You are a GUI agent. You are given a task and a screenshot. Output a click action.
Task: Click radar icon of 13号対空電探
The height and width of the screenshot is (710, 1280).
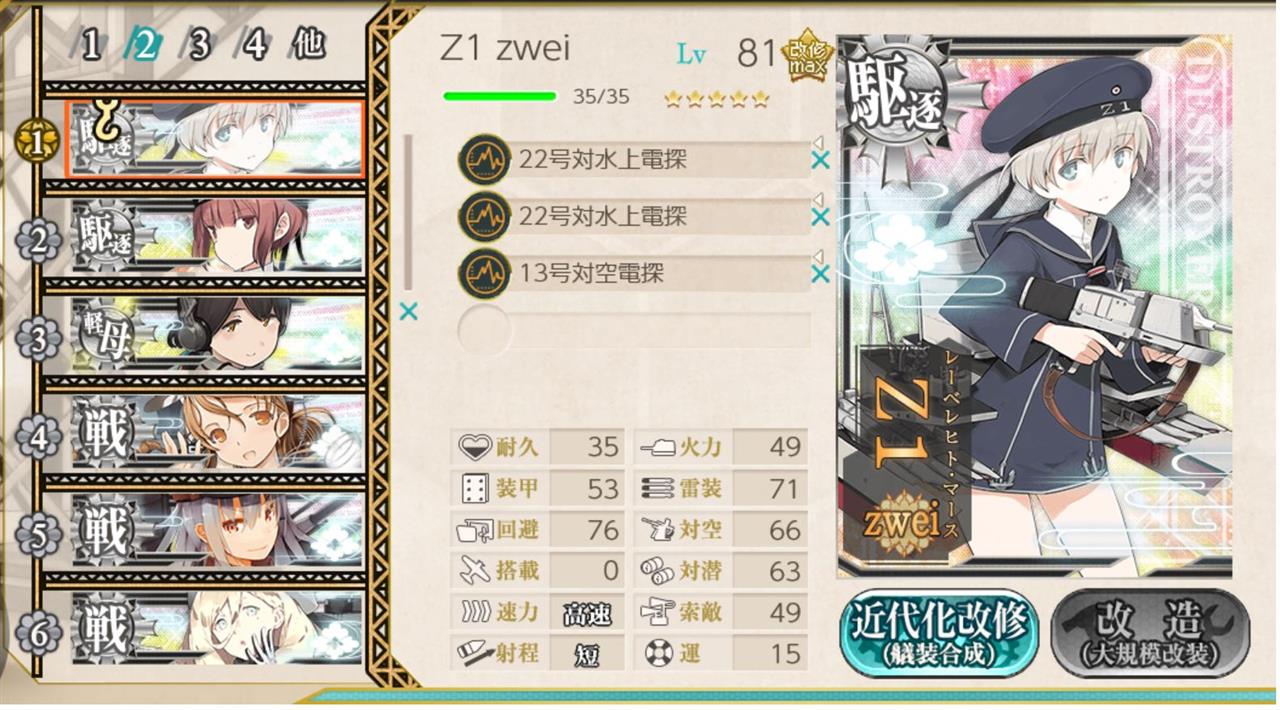point(484,274)
